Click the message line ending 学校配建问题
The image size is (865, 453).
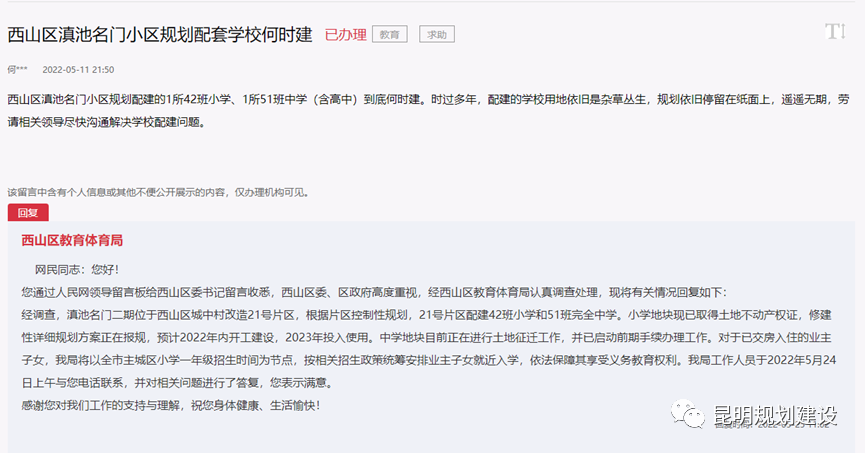pos(105,123)
